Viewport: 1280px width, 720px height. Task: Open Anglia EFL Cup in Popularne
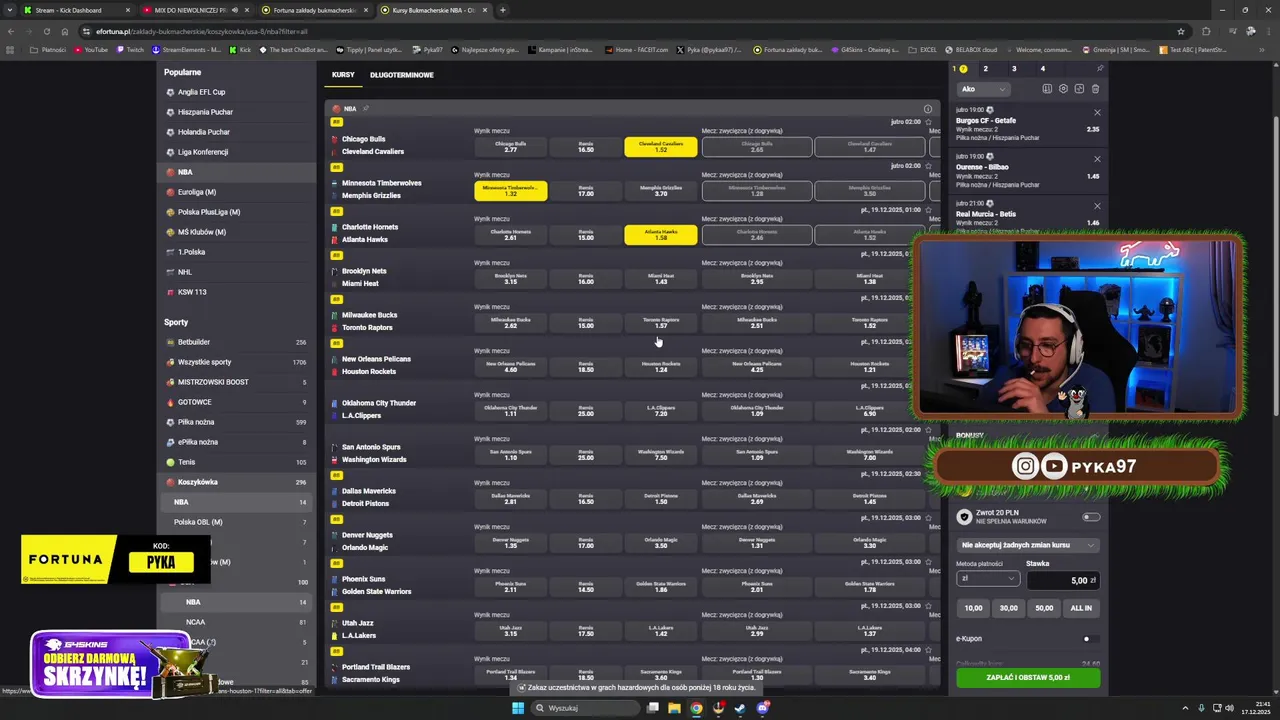[201, 92]
